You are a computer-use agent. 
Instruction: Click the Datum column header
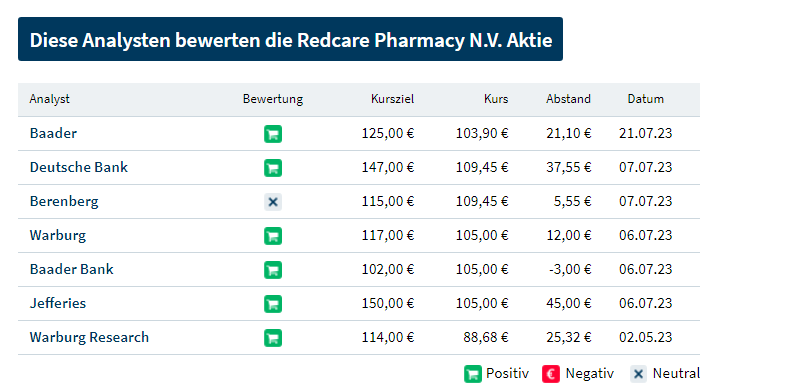(x=646, y=99)
